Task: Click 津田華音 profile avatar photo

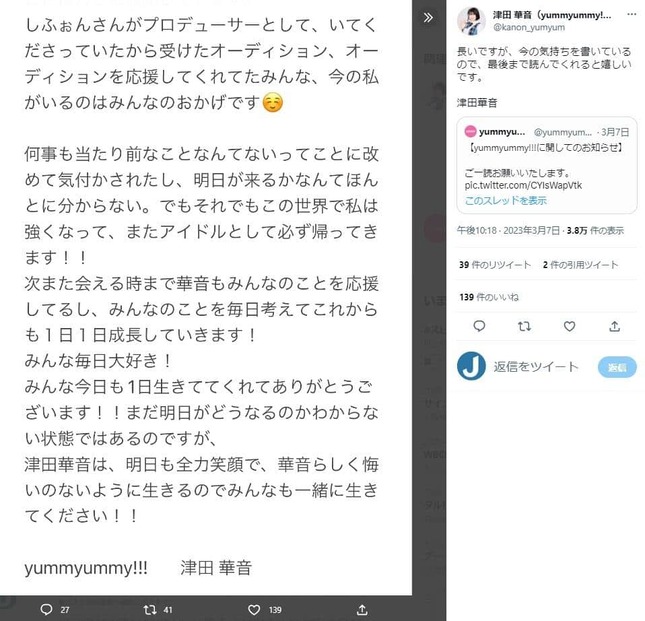Action: [471, 21]
